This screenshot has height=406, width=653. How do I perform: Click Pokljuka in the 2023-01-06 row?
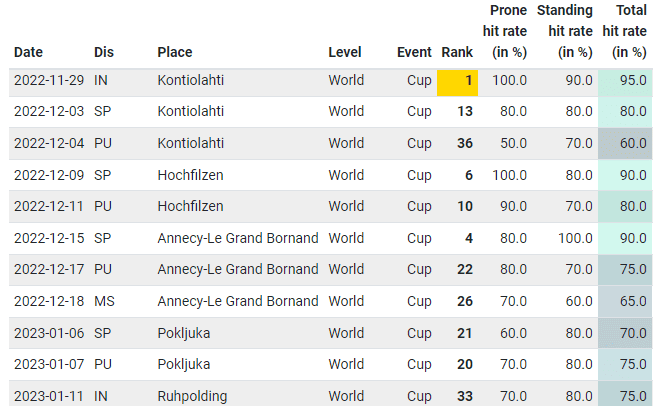tap(186, 332)
